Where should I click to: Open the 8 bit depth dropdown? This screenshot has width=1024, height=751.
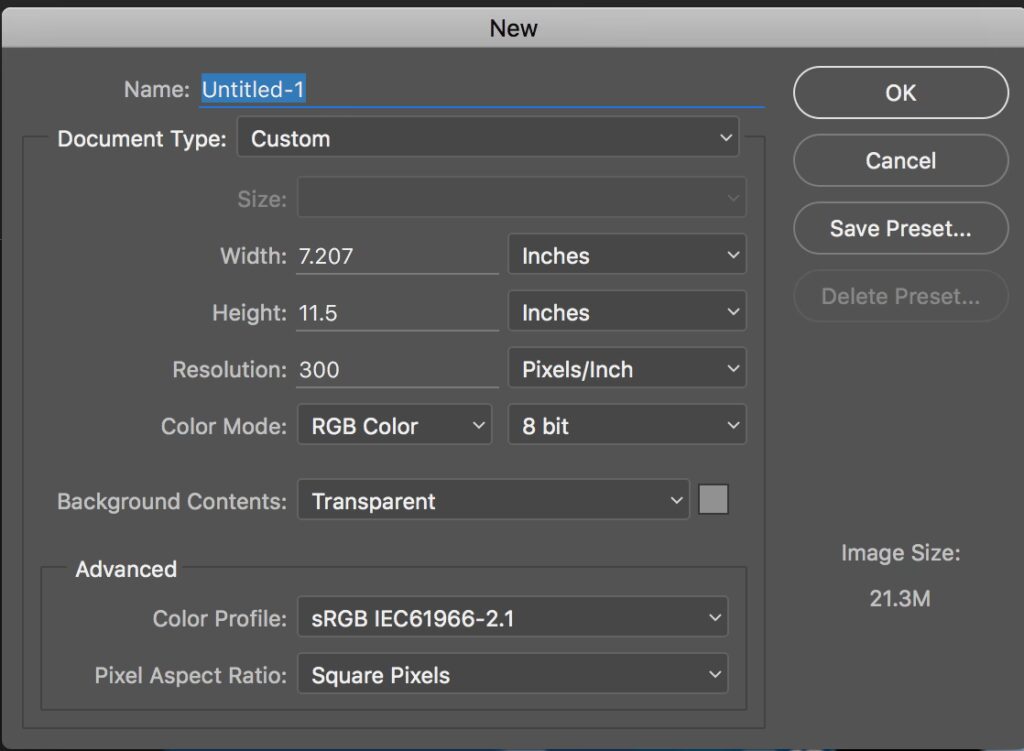pyautogui.click(x=627, y=427)
